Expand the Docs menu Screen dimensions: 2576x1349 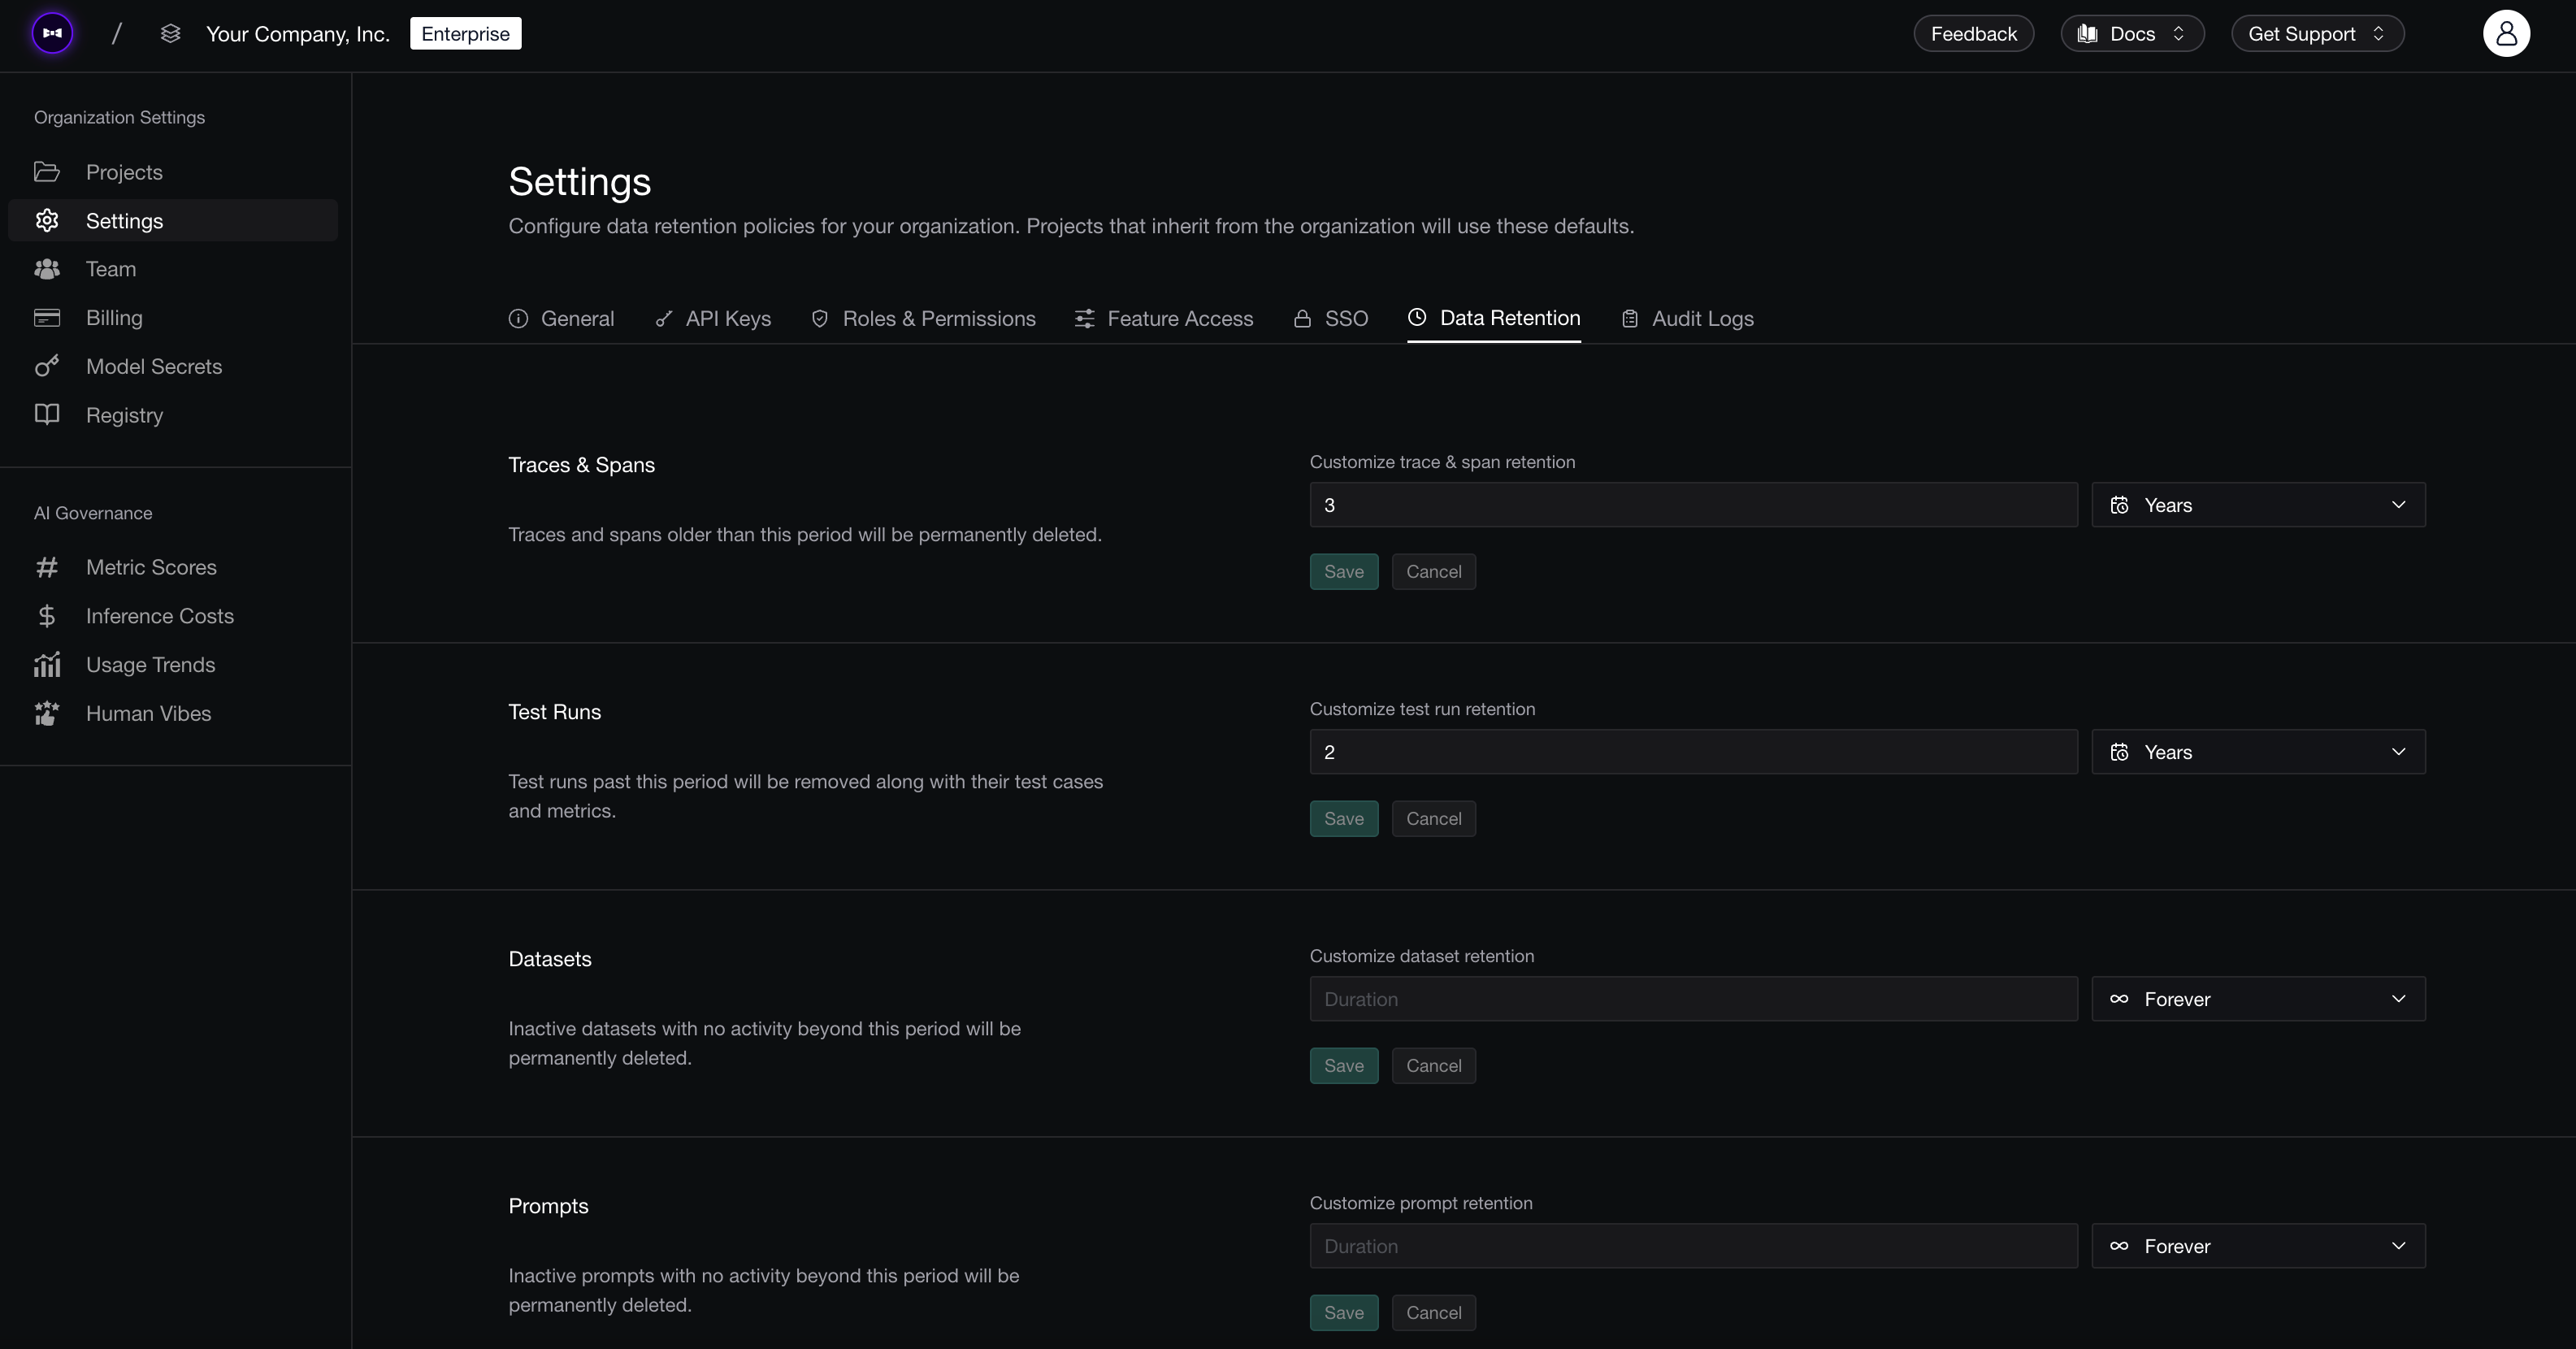[x=2132, y=33]
